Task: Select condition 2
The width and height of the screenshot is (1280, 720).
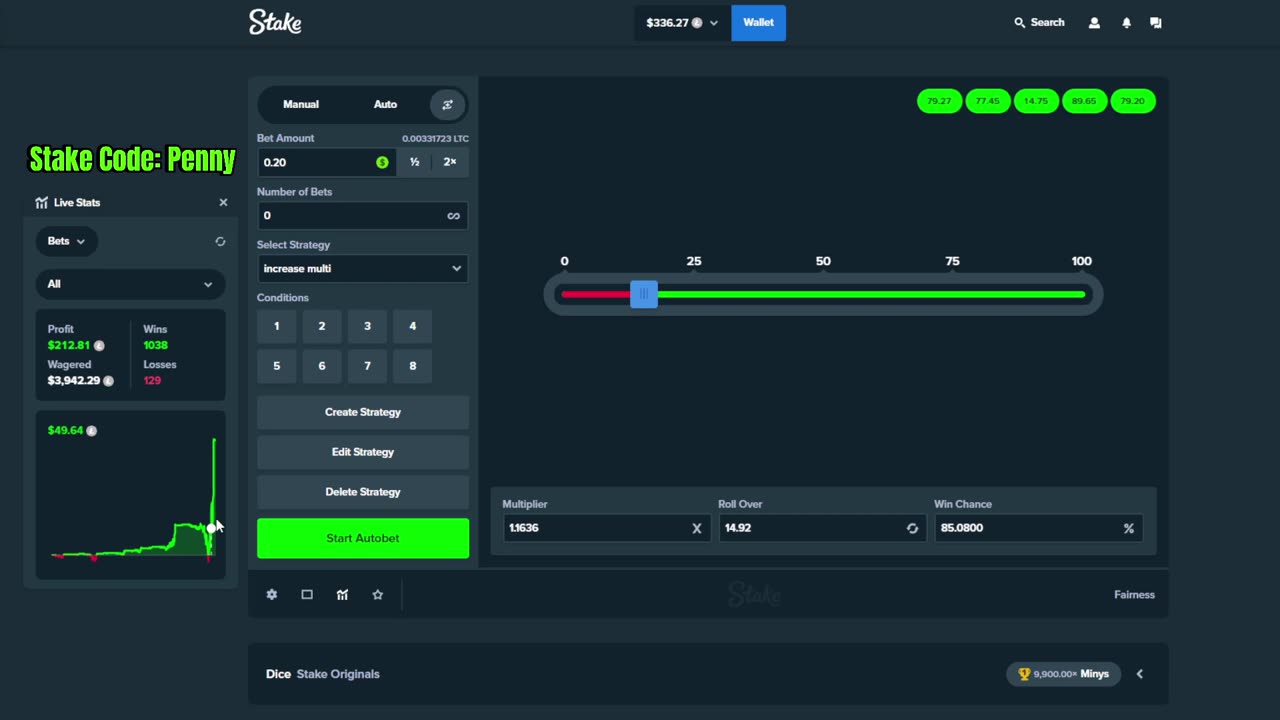Action: [x=322, y=326]
